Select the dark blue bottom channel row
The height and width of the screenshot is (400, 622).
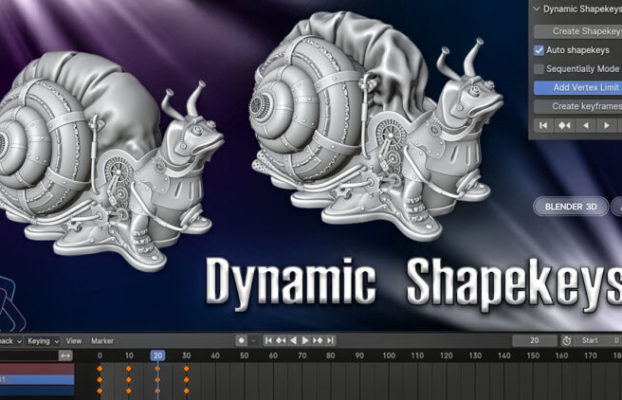pos(37,391)
